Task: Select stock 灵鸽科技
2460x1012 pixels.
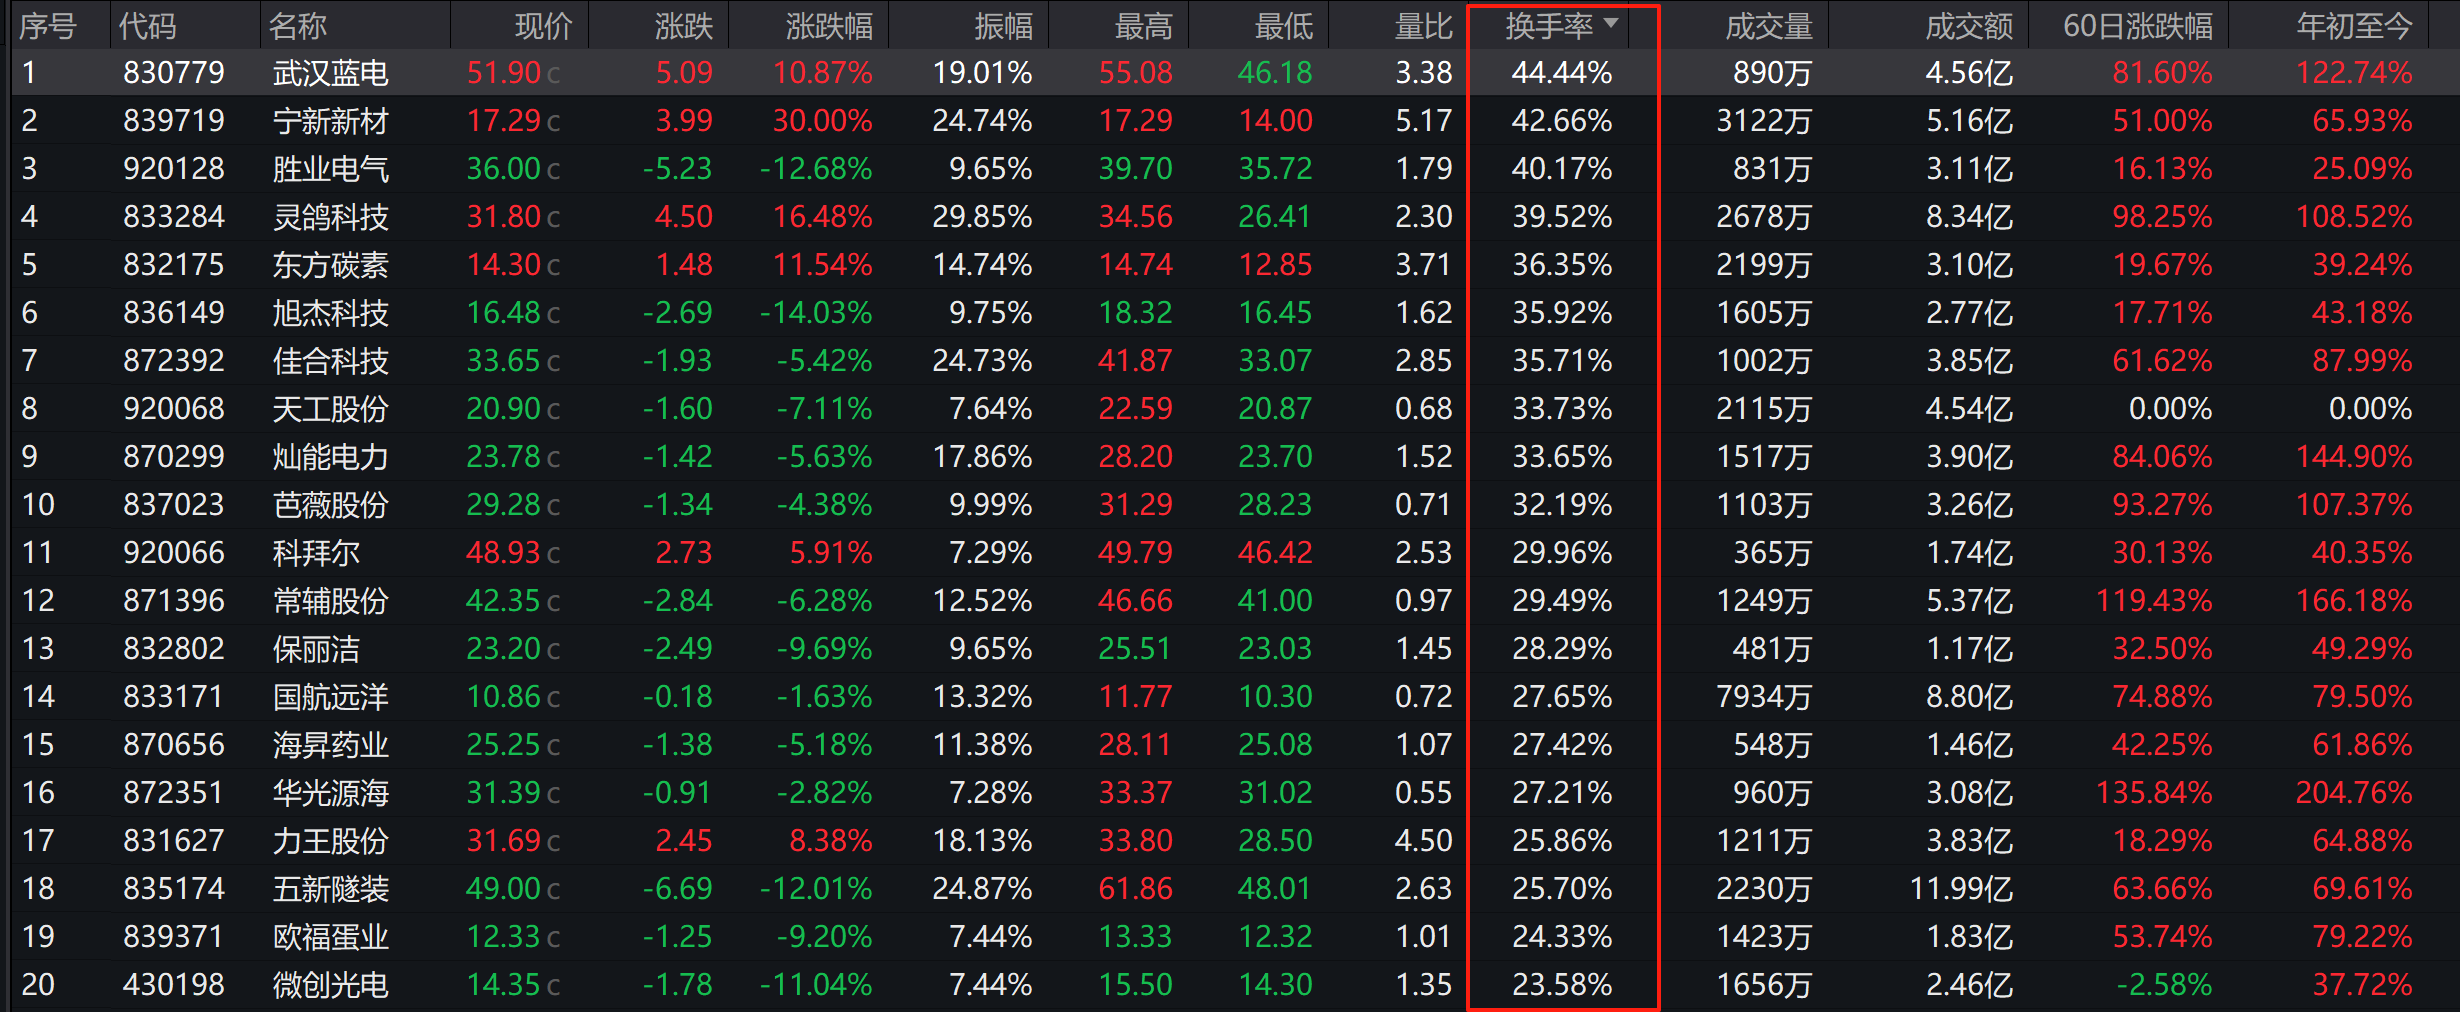Action: 331,217
